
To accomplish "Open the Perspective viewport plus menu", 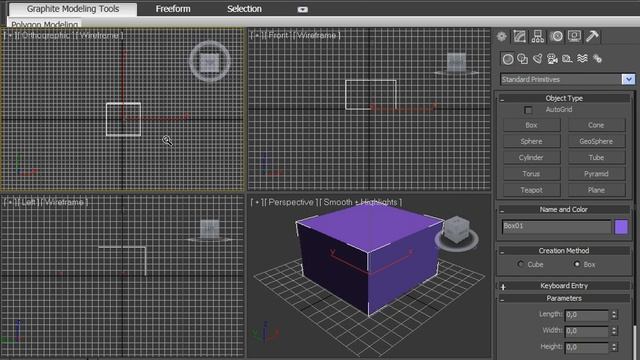I will (x=256, y=202).
